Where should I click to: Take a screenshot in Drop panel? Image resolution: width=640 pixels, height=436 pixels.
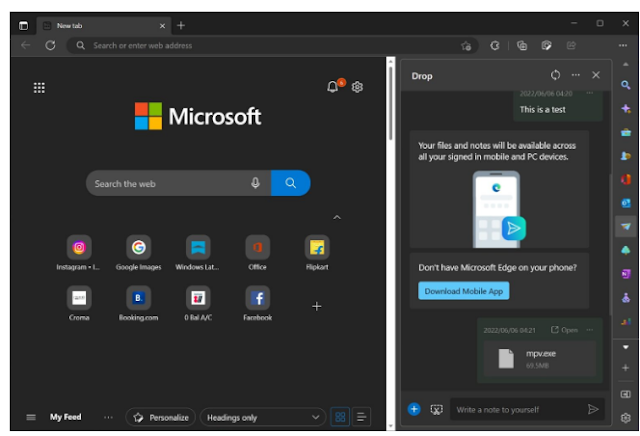[x=436, y=409]
